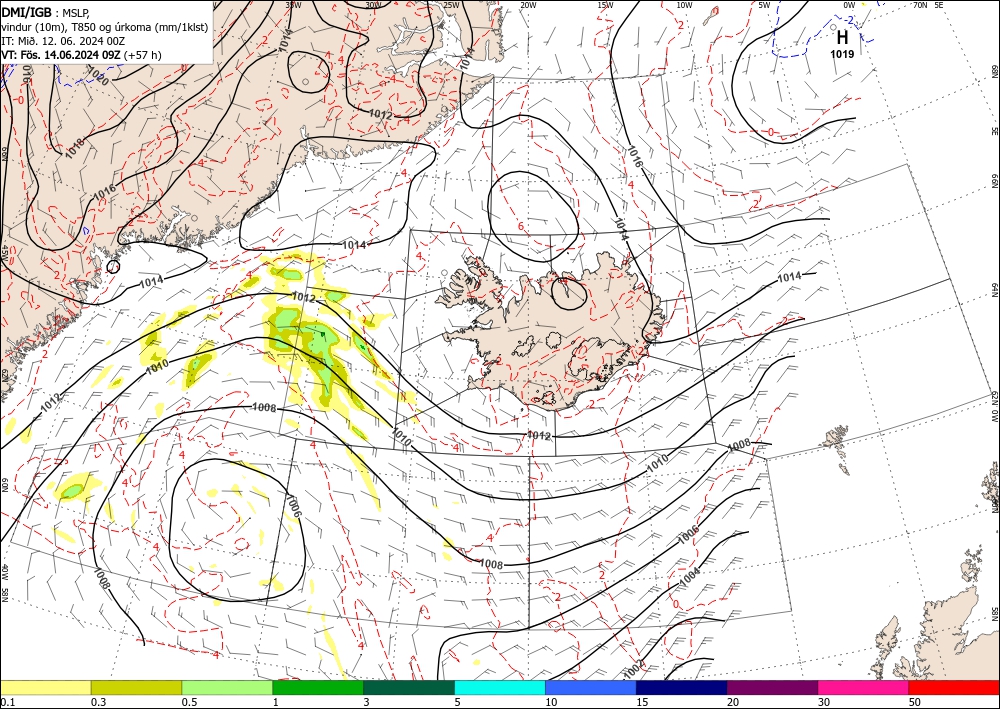
Task: Click the '25W' longitude label
Action: click(x=451, y=5)
